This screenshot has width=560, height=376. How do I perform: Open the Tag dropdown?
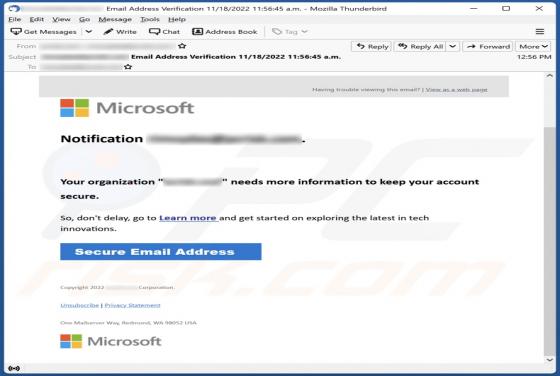(x=290, y=32)
